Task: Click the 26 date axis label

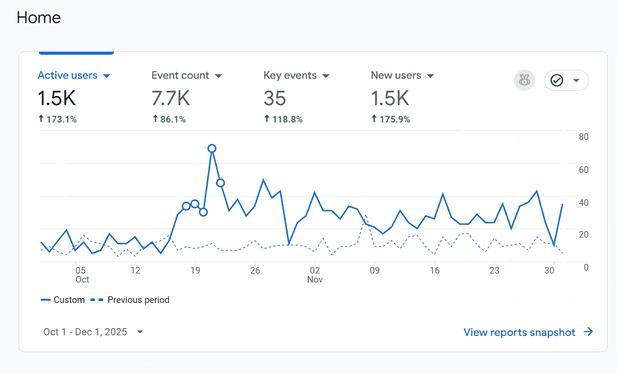Action: [255, 270]
